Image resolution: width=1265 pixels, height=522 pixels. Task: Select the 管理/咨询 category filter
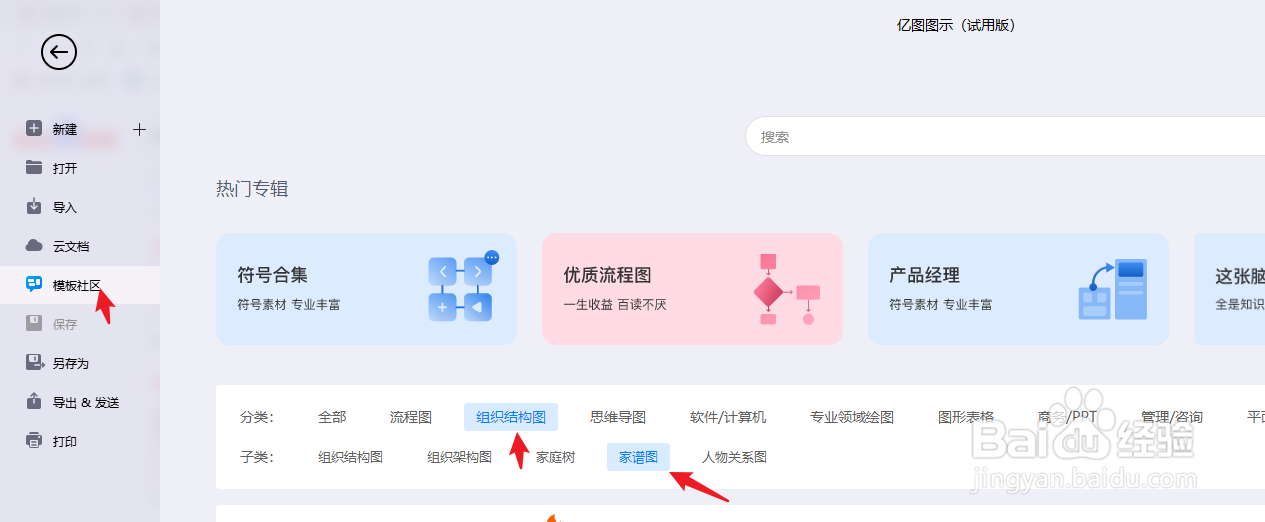[x=1172, y=417]
